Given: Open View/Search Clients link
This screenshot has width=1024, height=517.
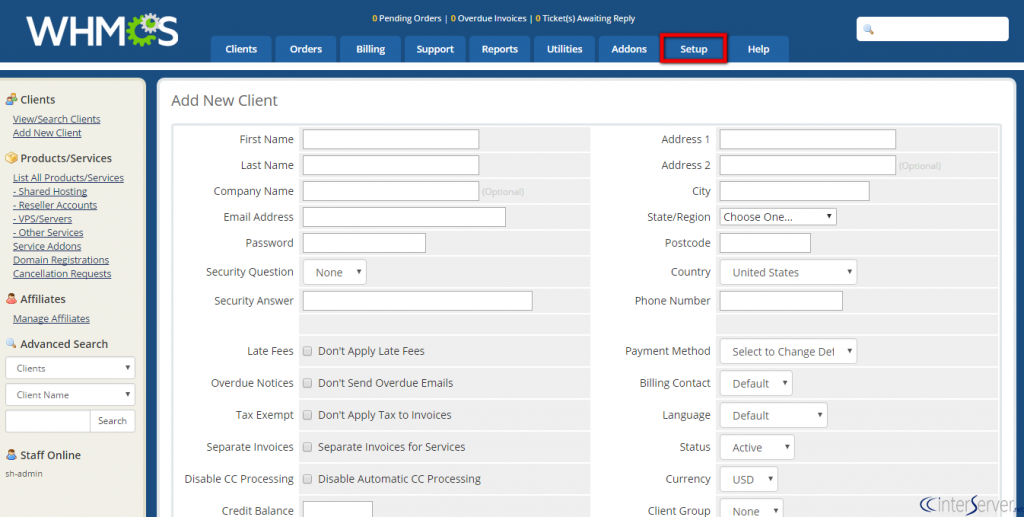Looking at the screenshot, I should click(x=57, y=119).
